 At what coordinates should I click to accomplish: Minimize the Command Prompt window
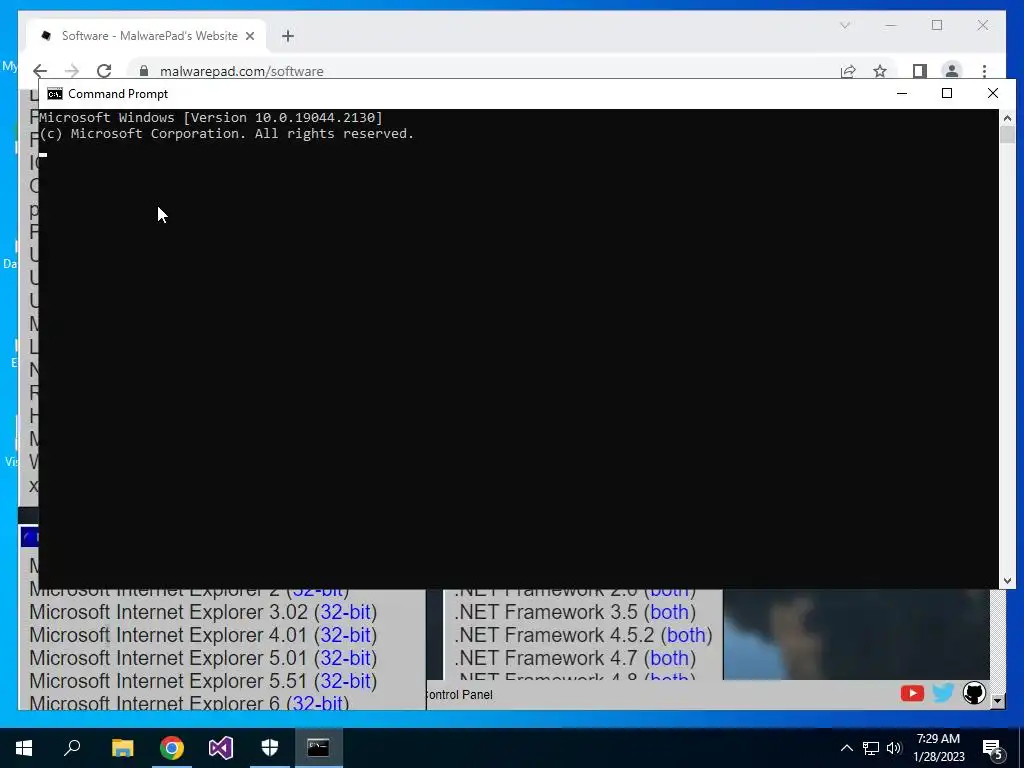(902, 93)
